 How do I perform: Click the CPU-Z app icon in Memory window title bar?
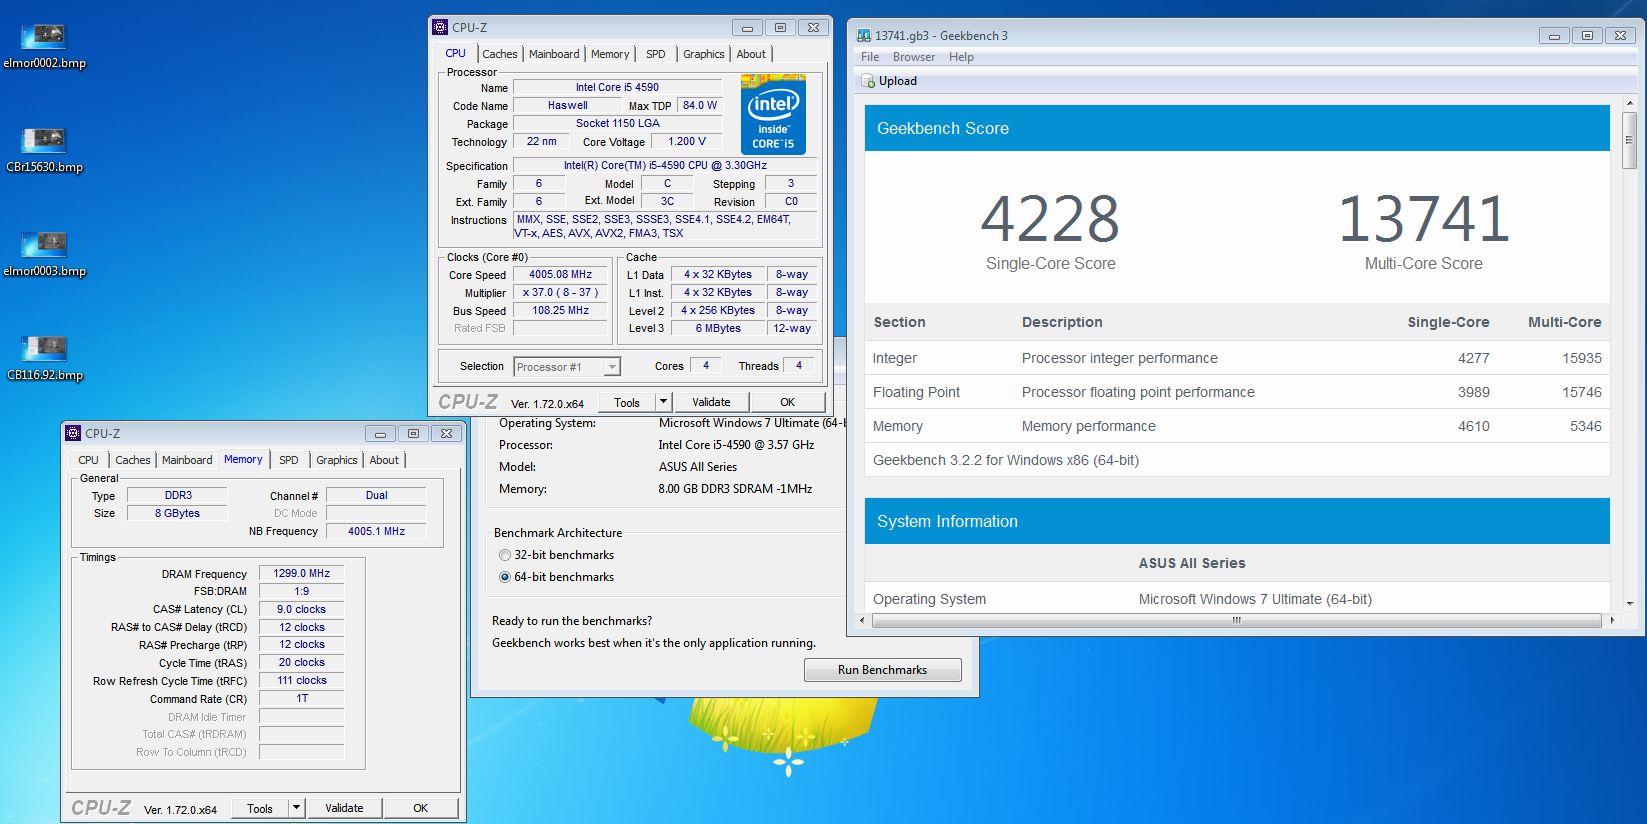point(73,433)
